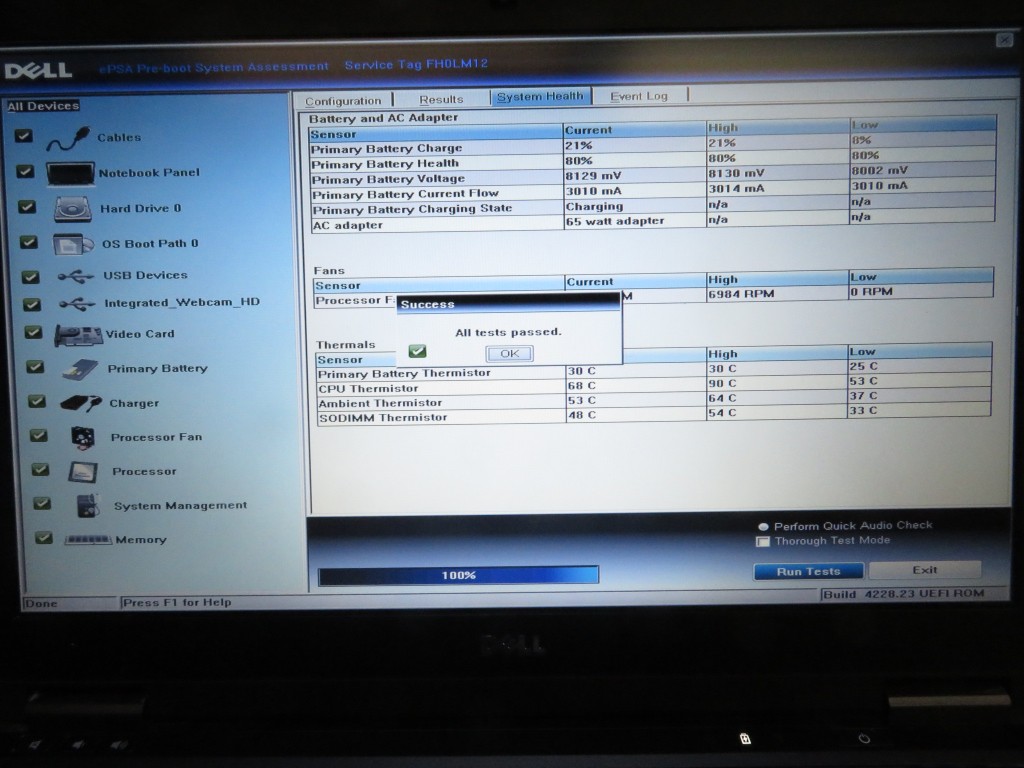The image size is (1024, 768).
Task: Click the Success dialog title bar
Action: coord(508,304)
